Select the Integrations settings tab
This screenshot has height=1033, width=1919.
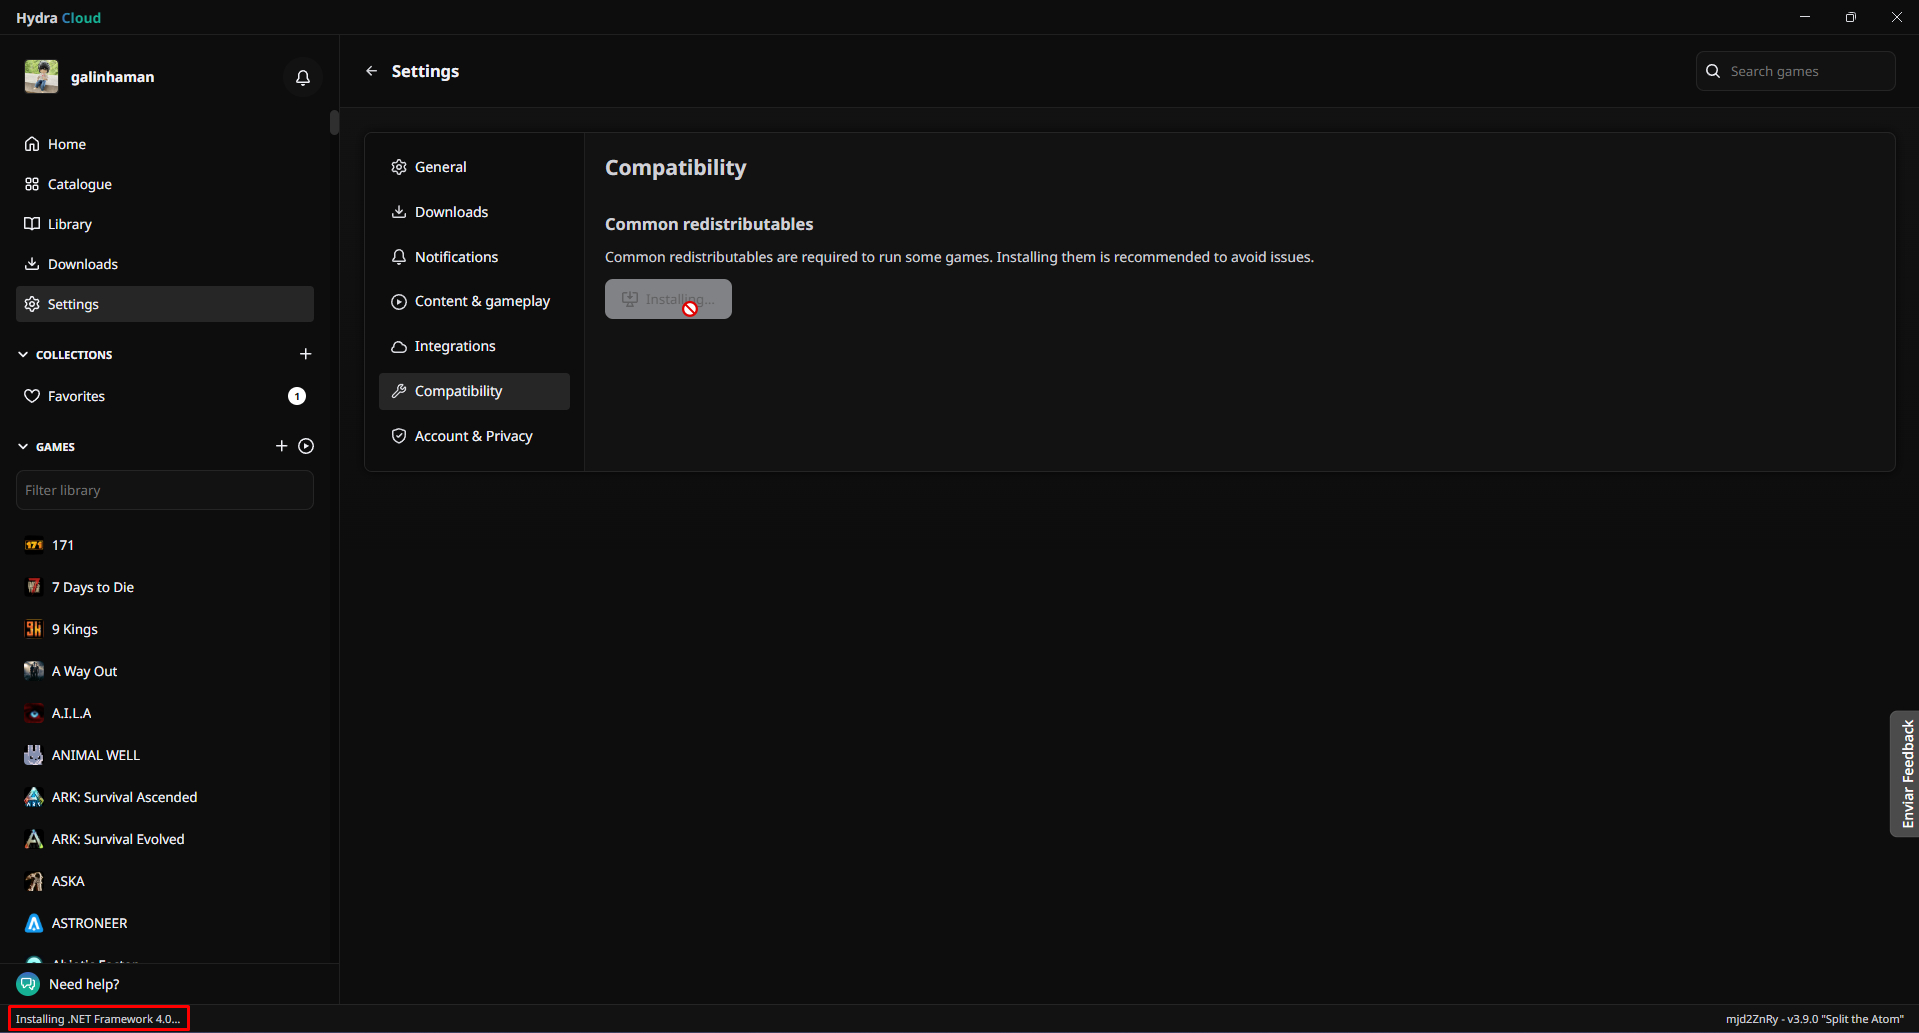point(454,346)
